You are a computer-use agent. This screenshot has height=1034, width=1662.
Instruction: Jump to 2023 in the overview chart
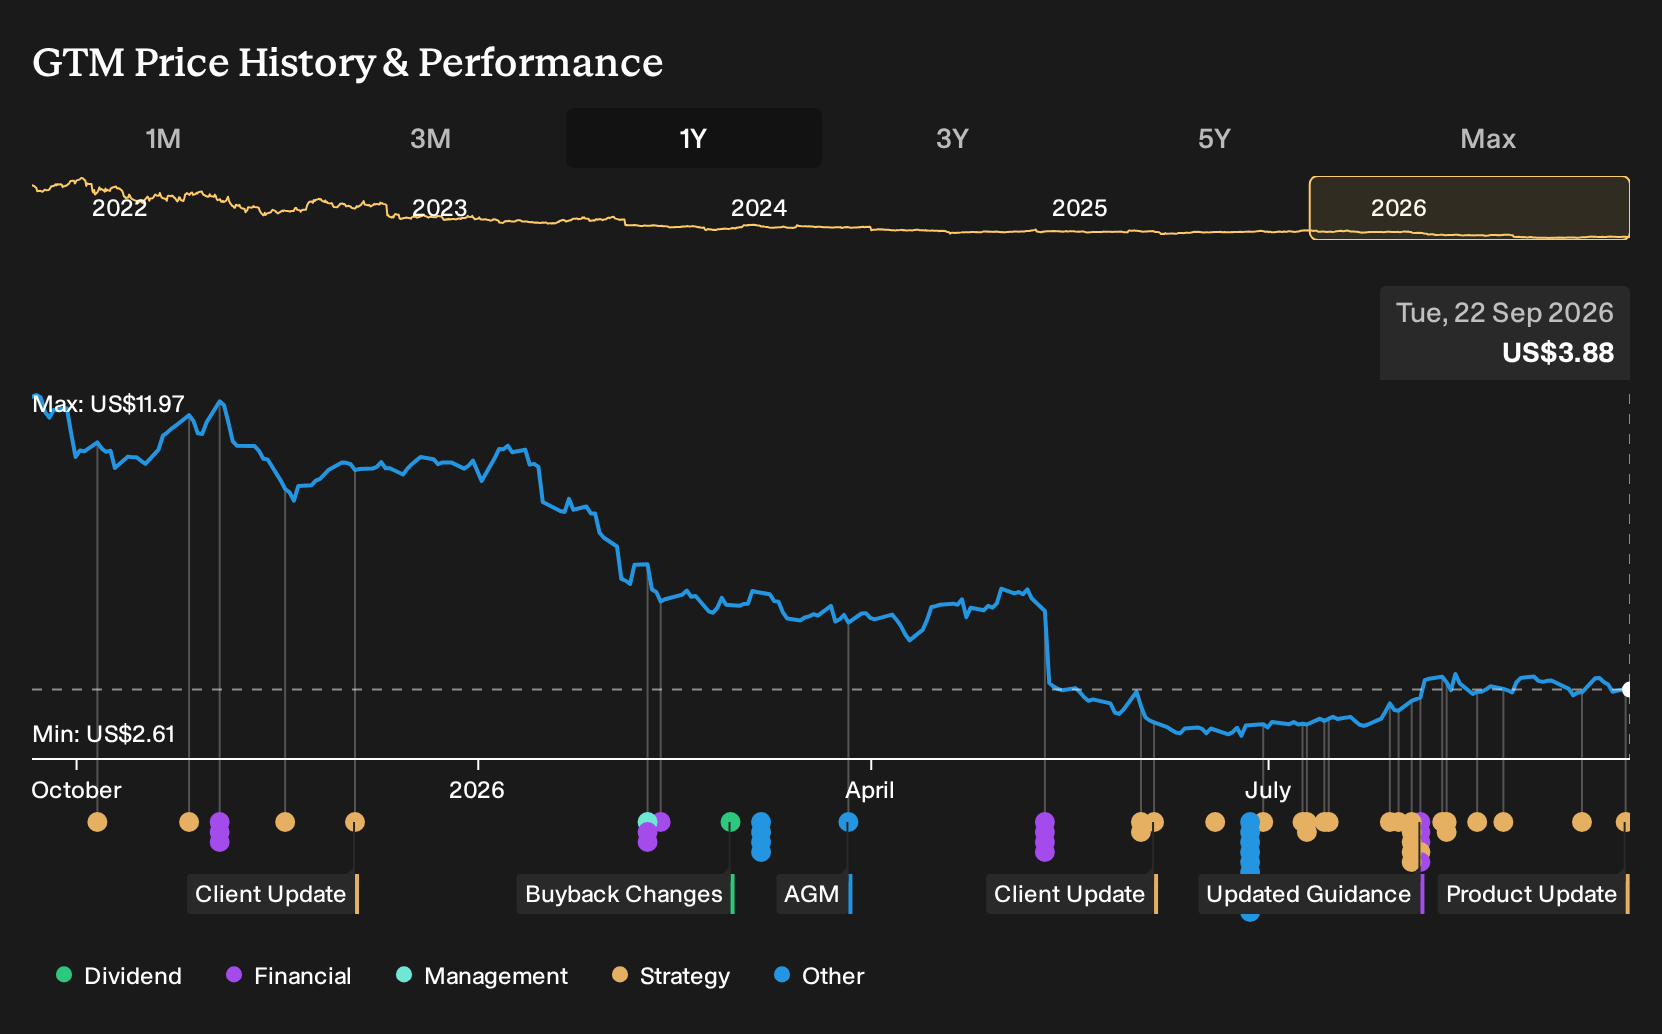pos(439,208)
